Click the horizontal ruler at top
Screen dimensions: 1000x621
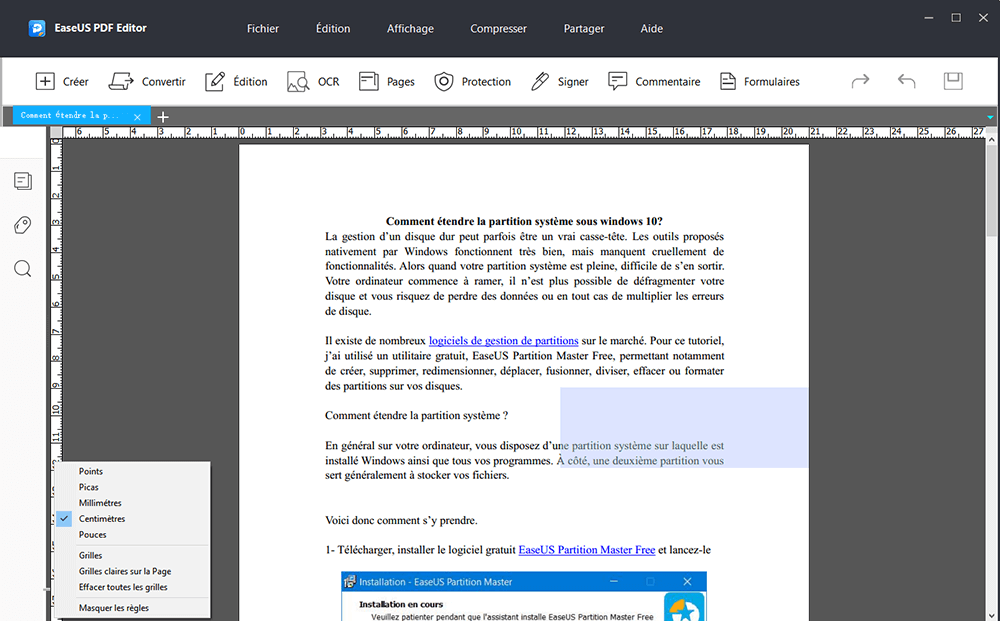point(523,132)
